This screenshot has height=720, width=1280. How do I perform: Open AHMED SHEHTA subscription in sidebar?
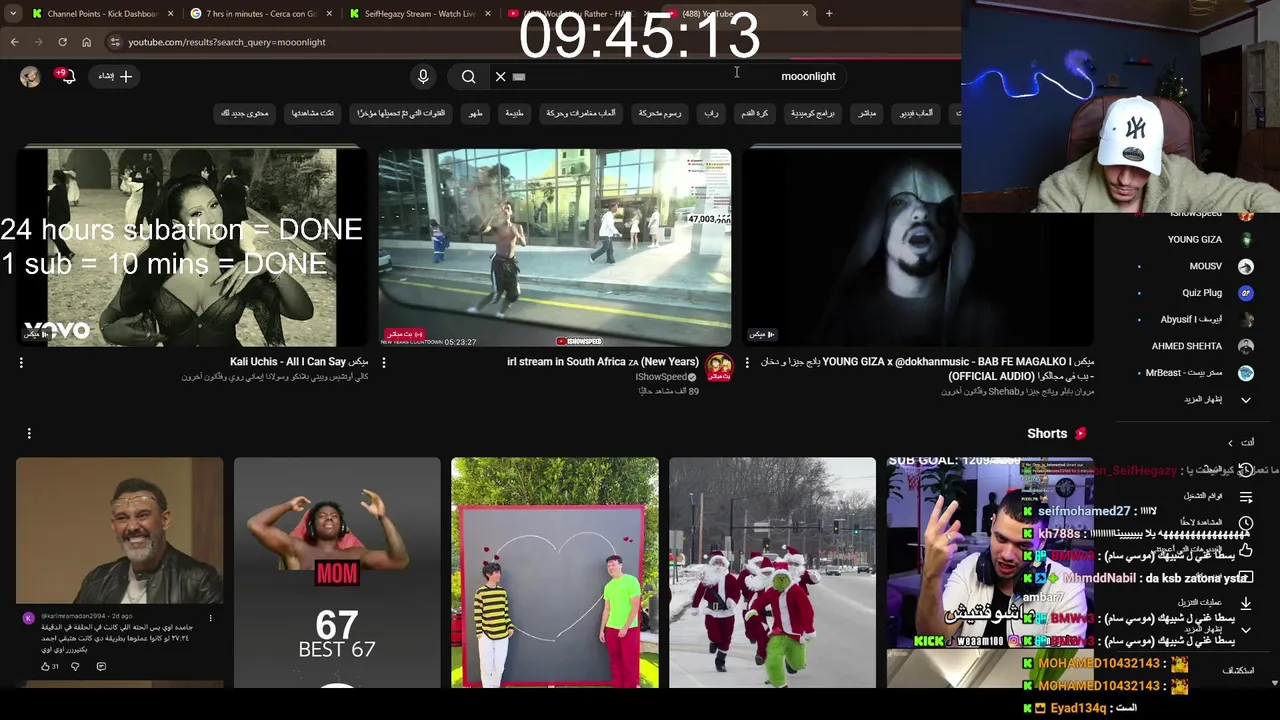pyautogui.click(x=1195, y=346)
